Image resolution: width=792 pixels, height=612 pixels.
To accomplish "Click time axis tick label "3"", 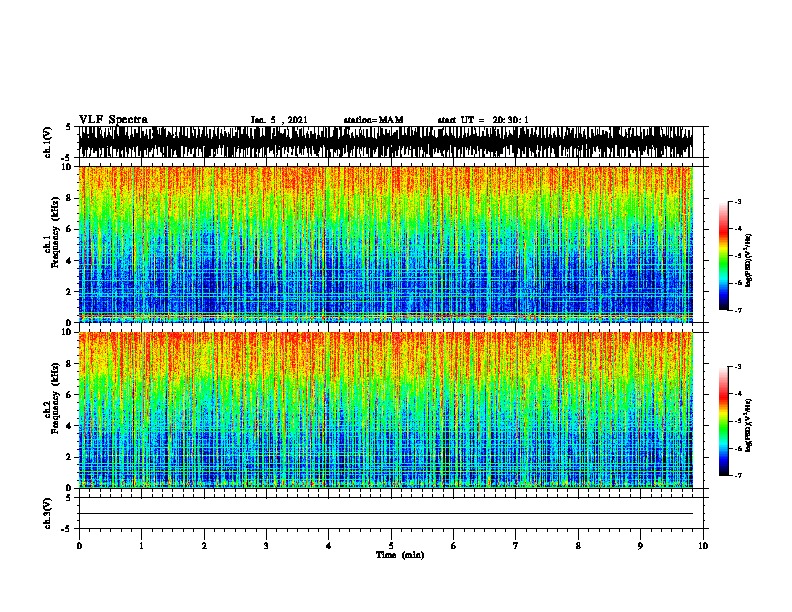I will 266,546.
